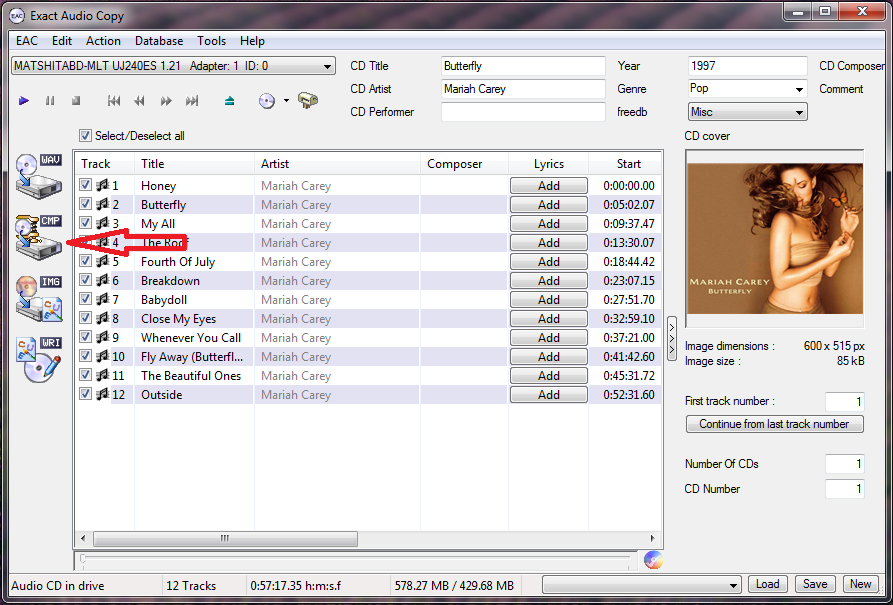
Task: Uncheck track 3 My All checkbox
Action: [x=85, y=223]
